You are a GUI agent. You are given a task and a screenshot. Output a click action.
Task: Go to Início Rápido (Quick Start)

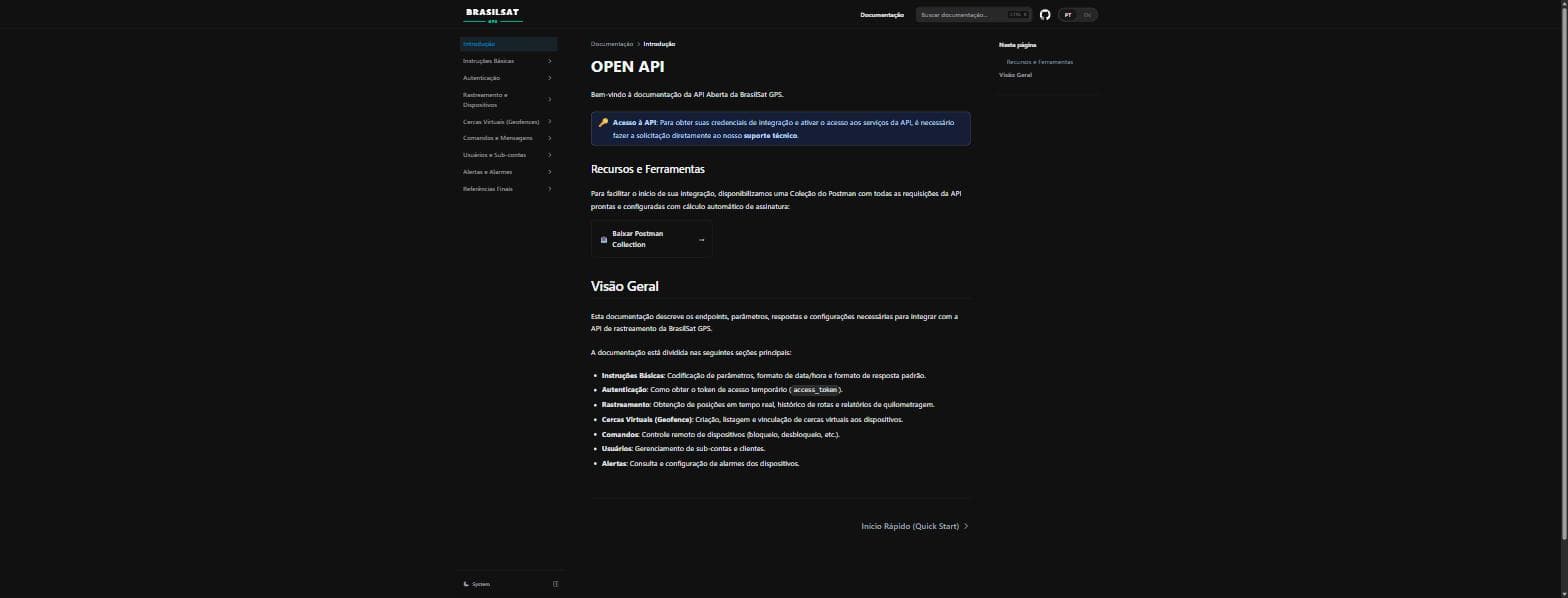tap(915, 526)
